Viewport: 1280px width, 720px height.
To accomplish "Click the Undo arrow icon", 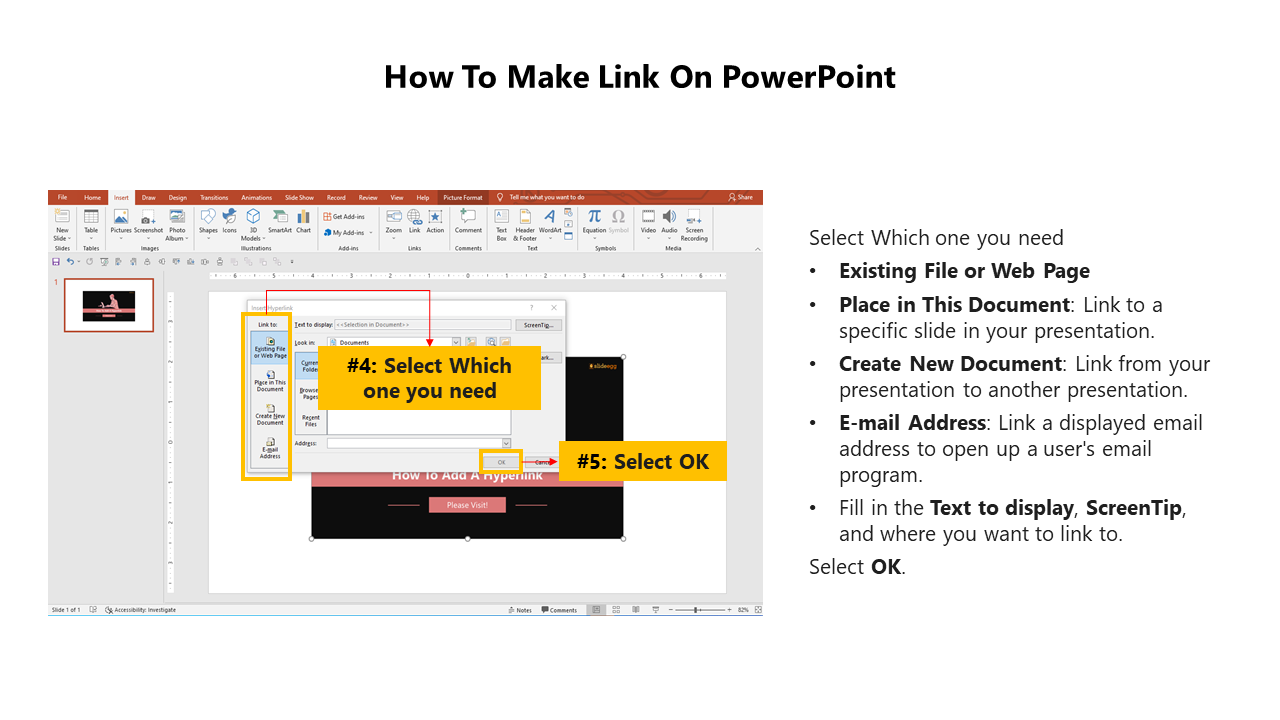I will point(70,262).
